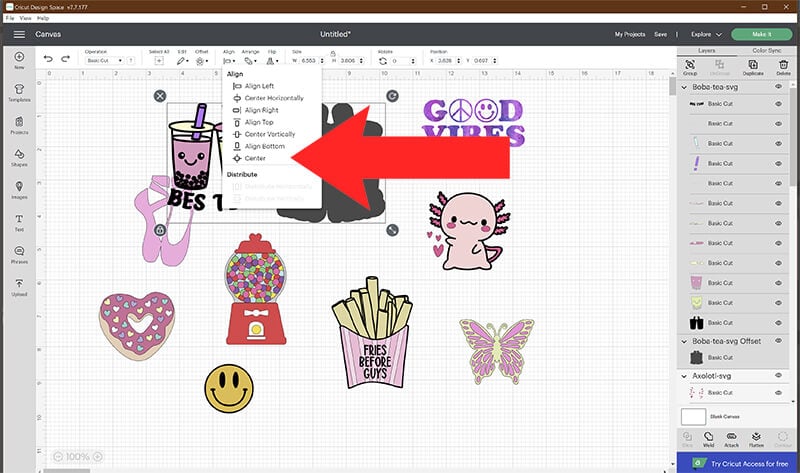The width and height of the screenshot is (800, 473).
Task: Open the Explore machine dropdown
Action: (x=706, y=34)
